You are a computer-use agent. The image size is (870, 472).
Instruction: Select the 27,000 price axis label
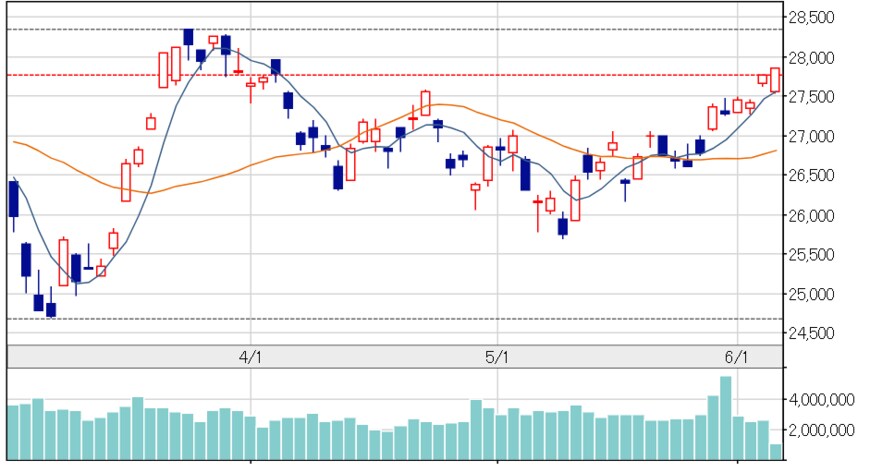(x=812, y=136)
